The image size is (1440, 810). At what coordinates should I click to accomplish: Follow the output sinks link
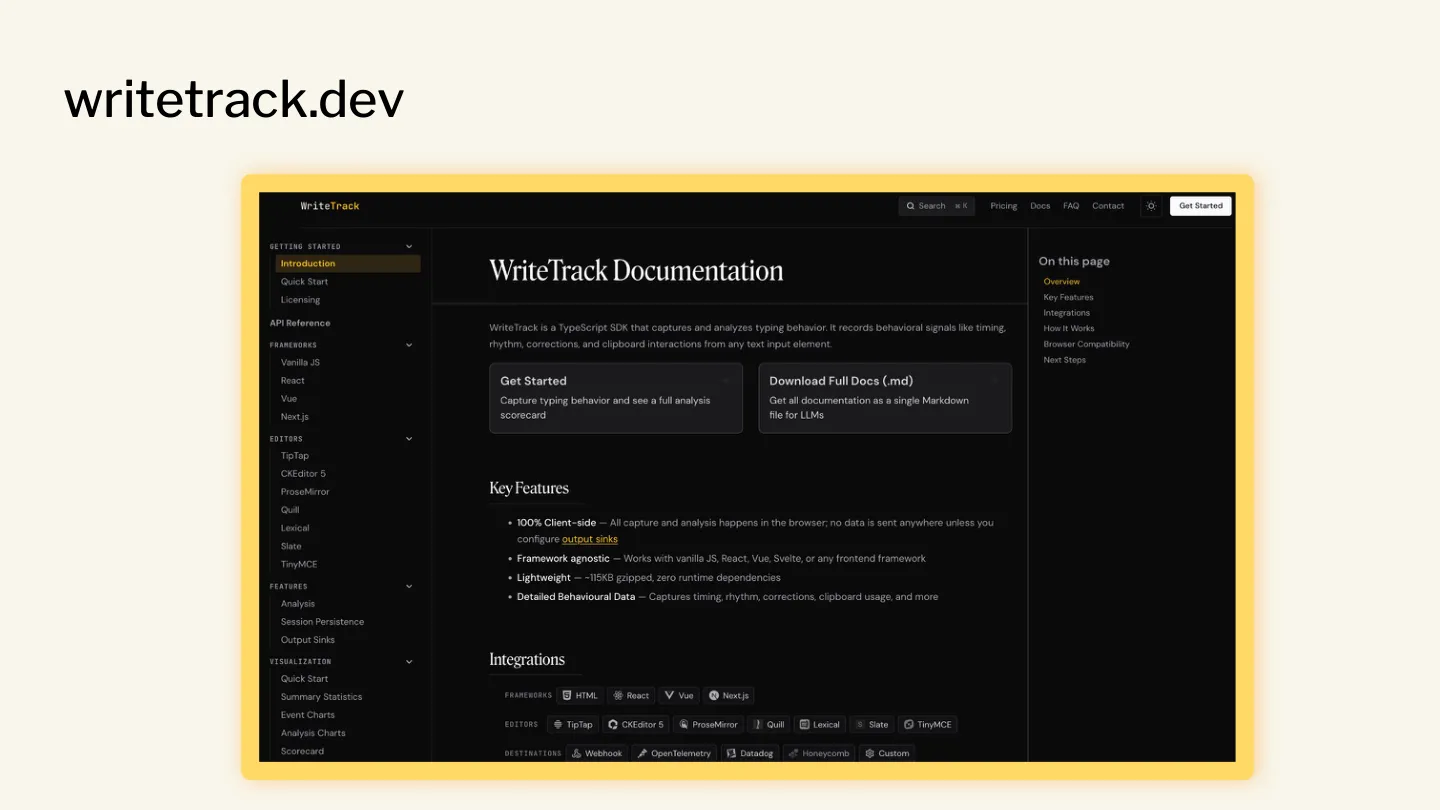coord(590,539)
